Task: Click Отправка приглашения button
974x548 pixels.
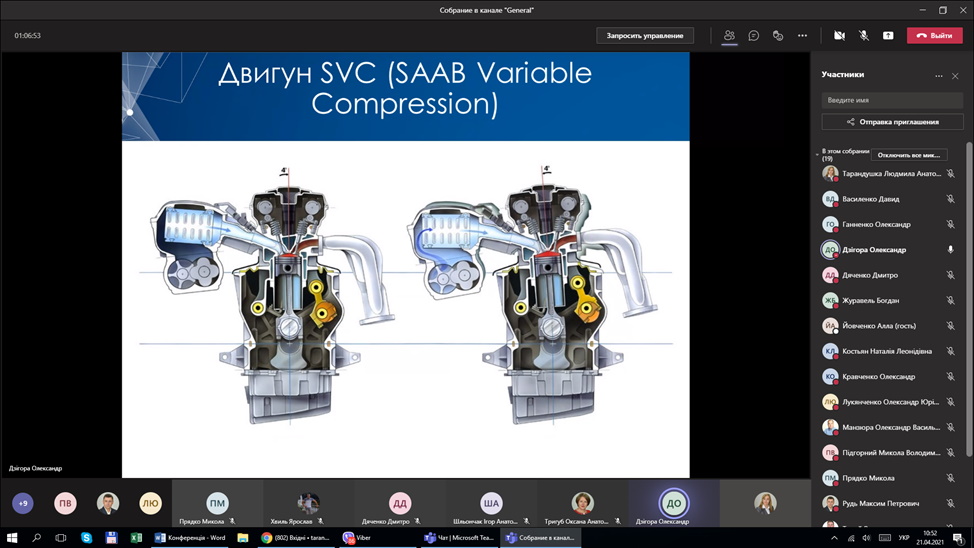Action: tap(892, 122)
